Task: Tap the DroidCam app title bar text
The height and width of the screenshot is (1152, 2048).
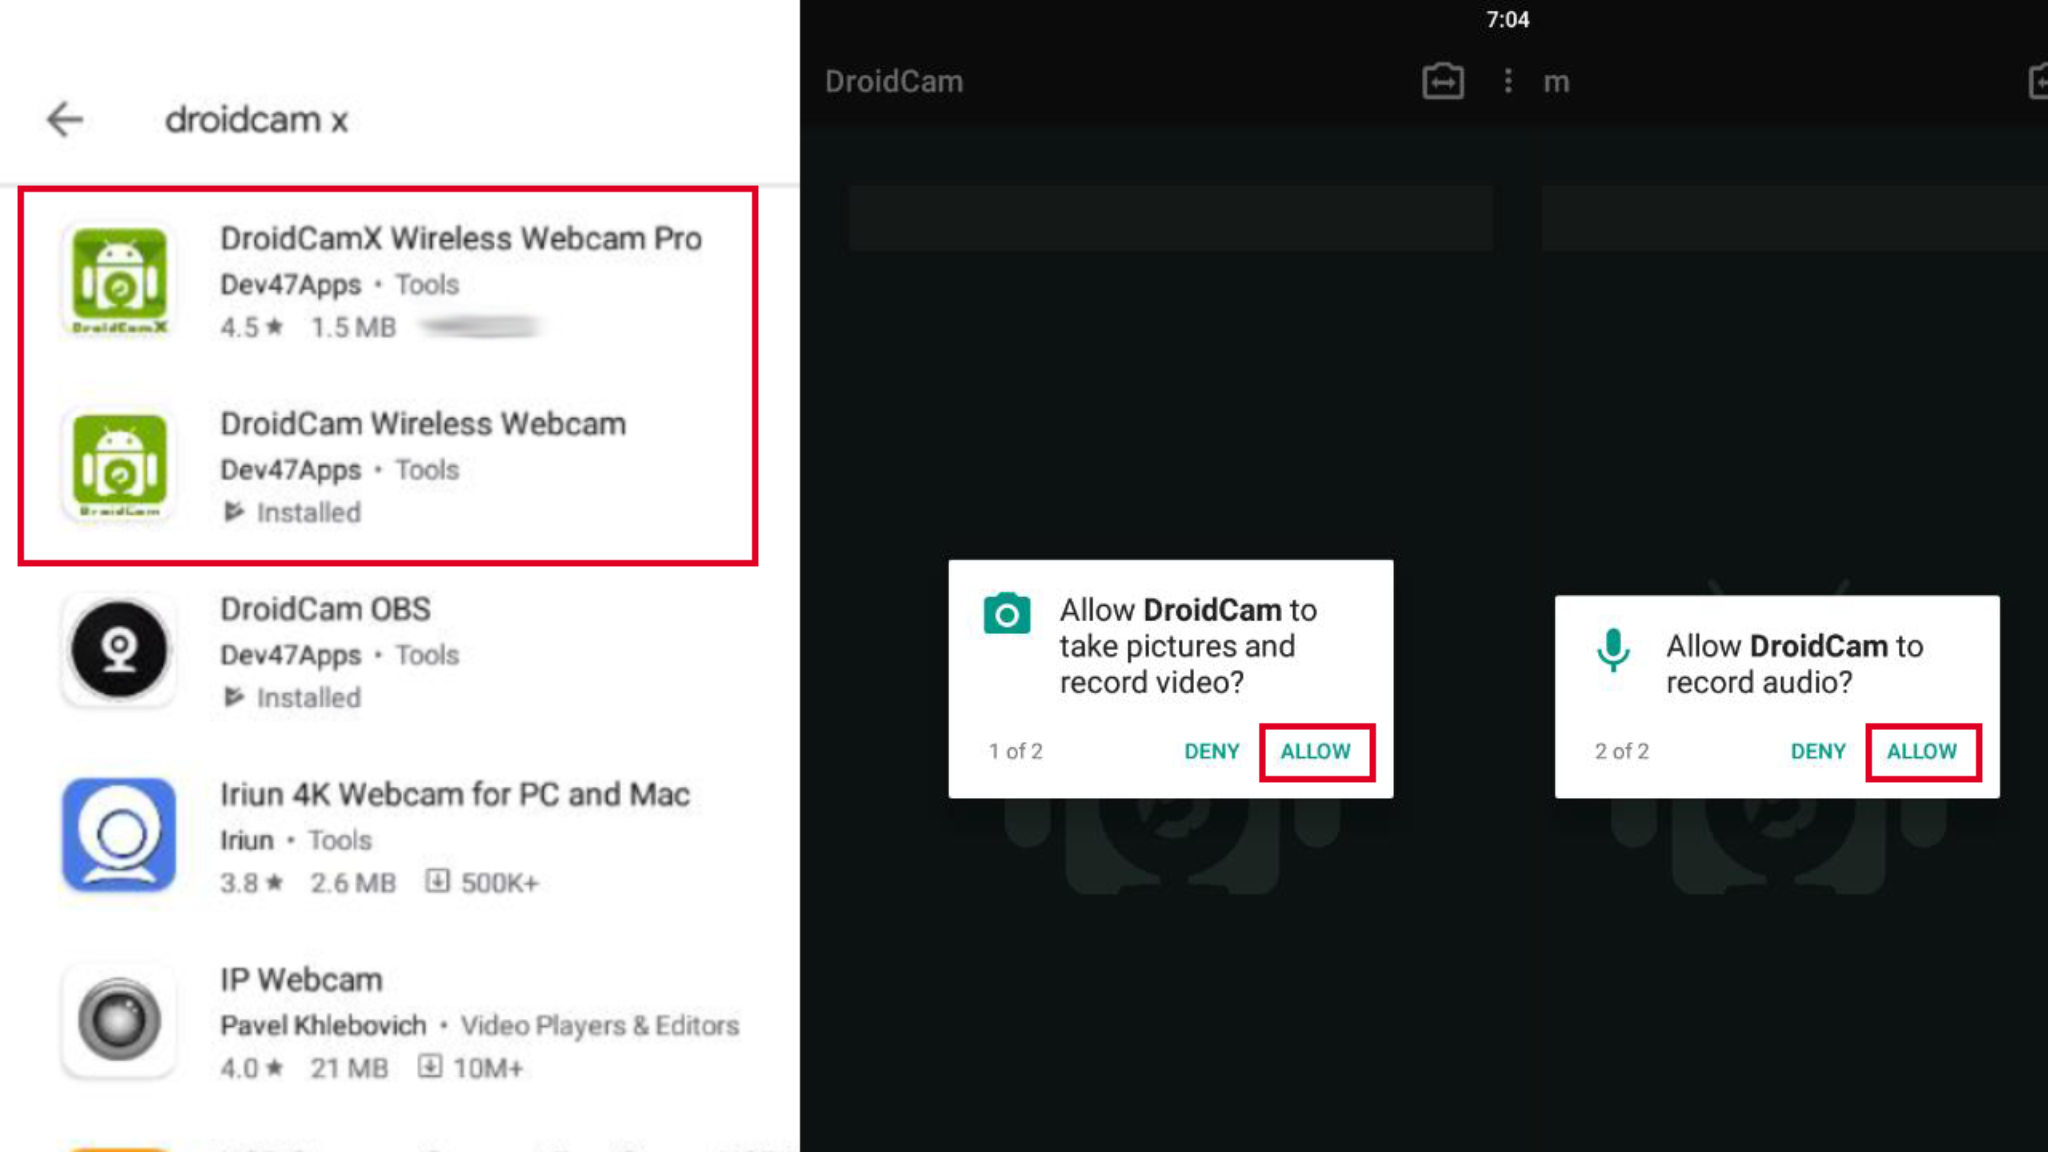Action: (x=893, y=82)
